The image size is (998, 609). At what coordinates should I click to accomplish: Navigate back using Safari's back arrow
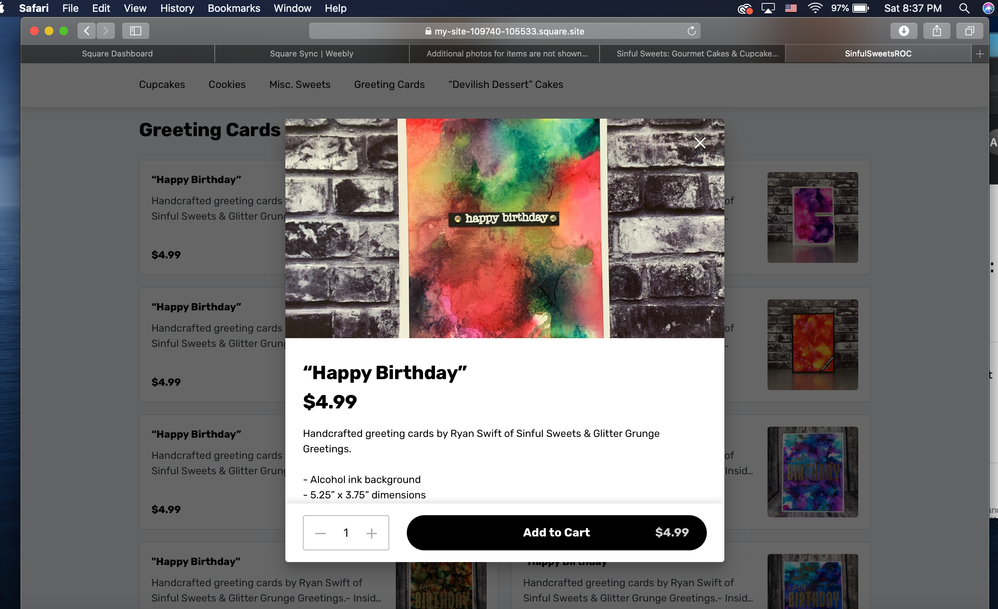click(86, 30)
